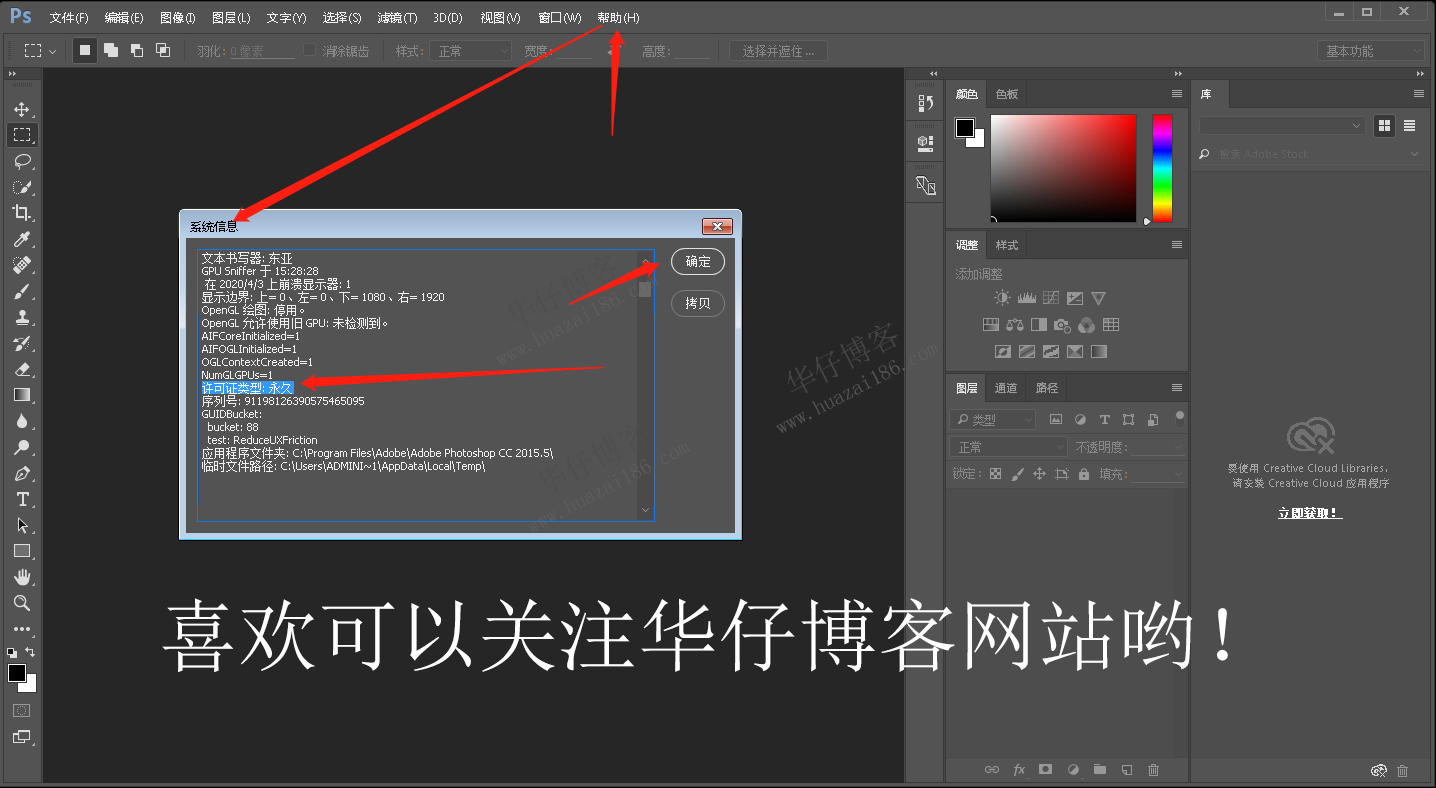Click the 选择并遮住 button
Viewport: 1436px width, 788px height.
(778, 51)
